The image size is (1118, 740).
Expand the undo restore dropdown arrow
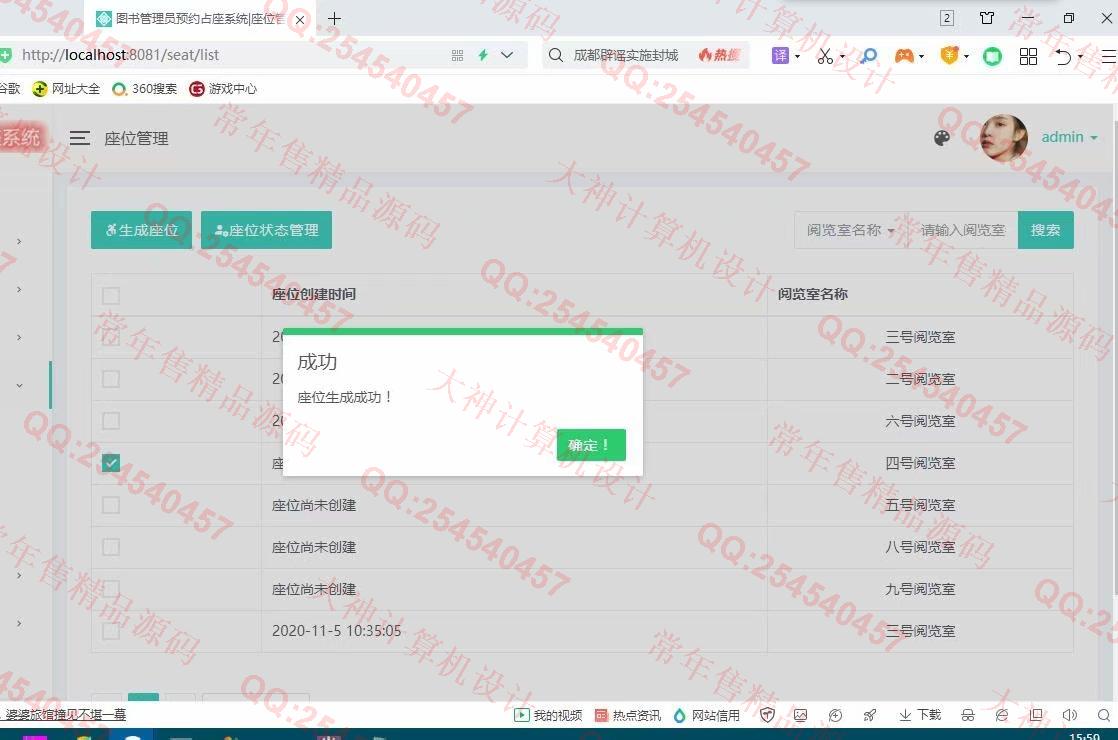point(1080,56)
